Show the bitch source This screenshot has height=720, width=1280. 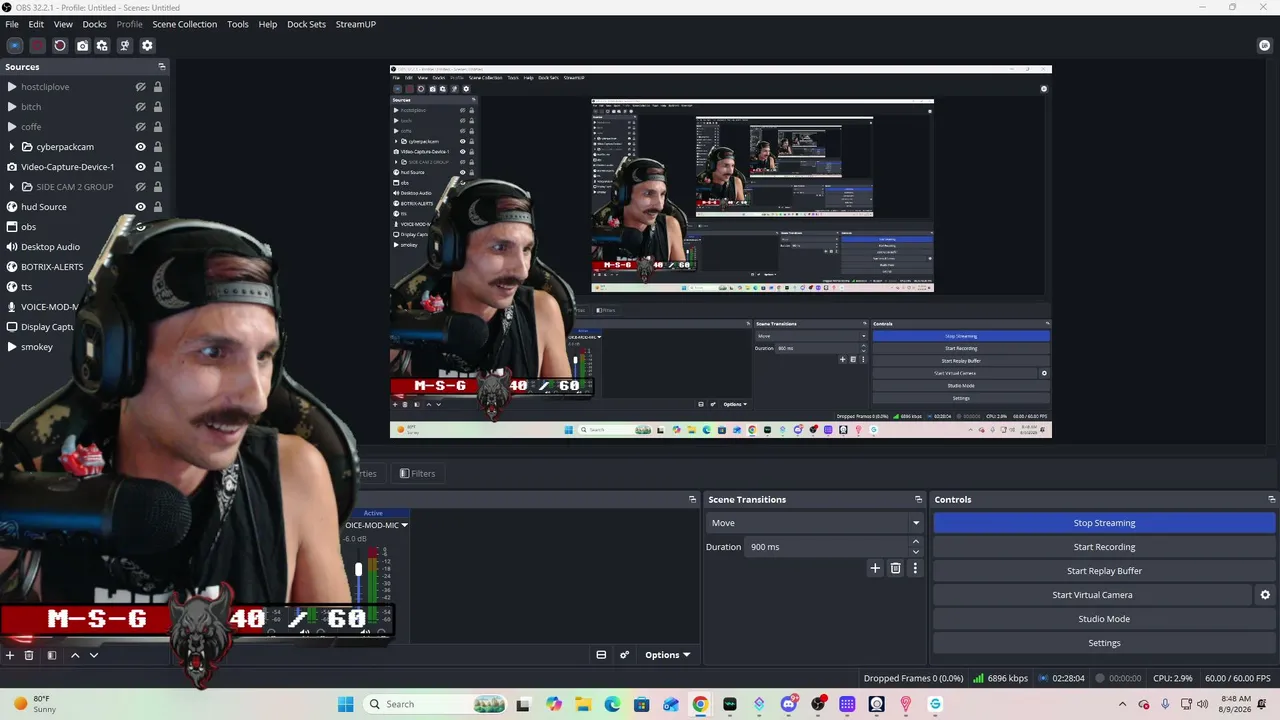pyautogui.click(x=141, y=107)
